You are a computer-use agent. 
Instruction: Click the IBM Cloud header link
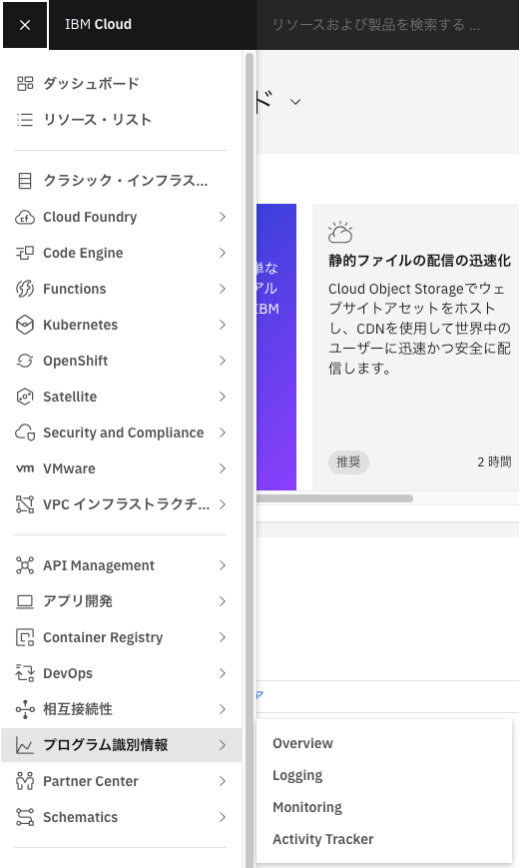[x=98, y=24]
